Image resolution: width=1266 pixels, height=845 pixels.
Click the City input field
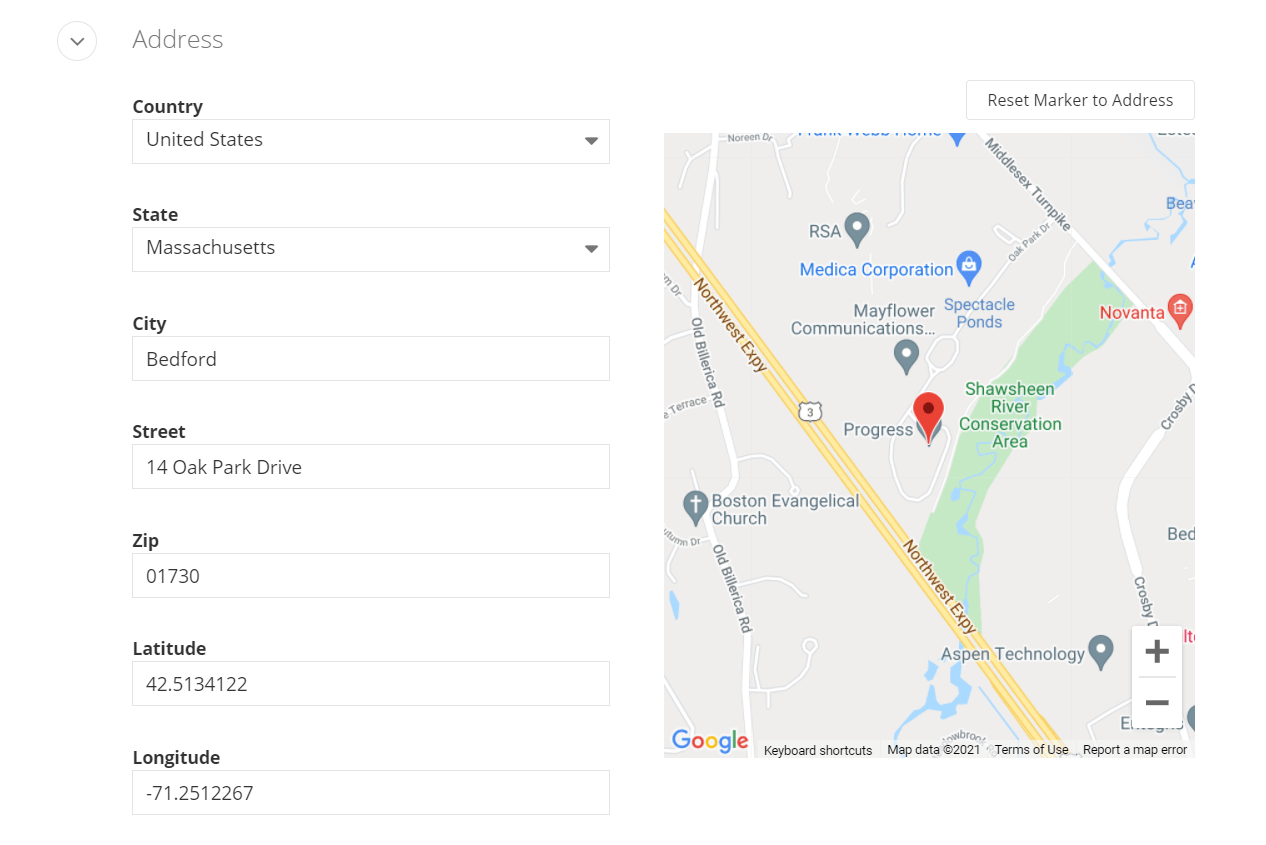(371, 358)
